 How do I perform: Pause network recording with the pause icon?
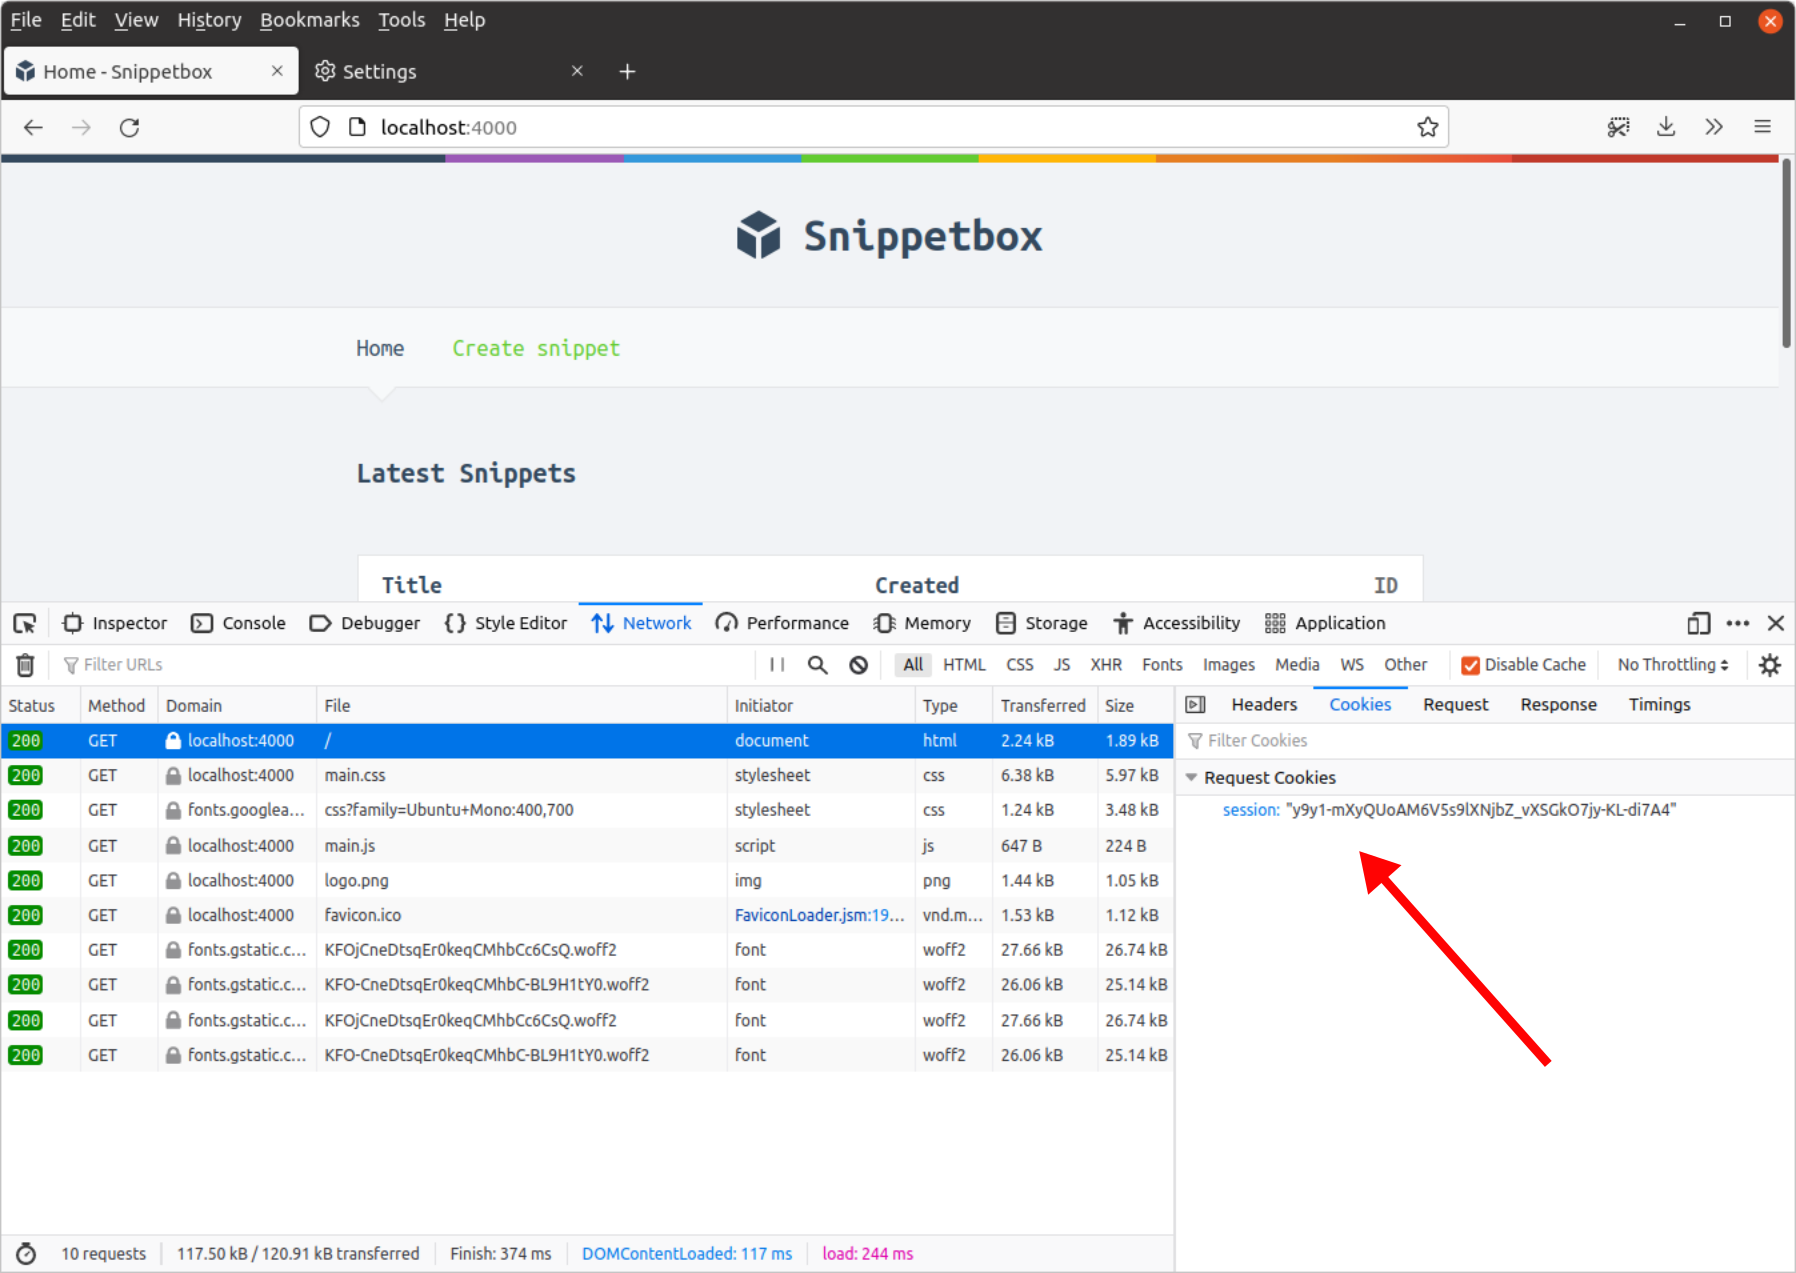click(777, 665)
